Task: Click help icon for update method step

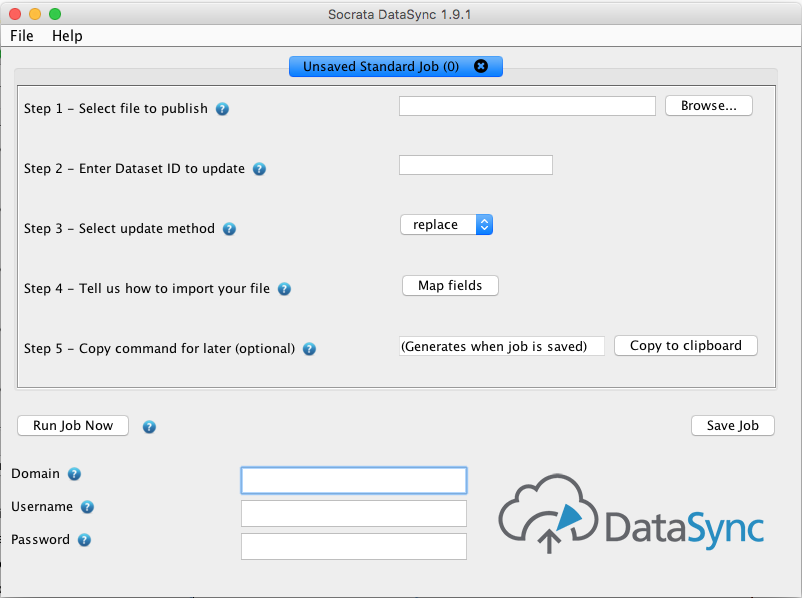Action: coord(229,229)
